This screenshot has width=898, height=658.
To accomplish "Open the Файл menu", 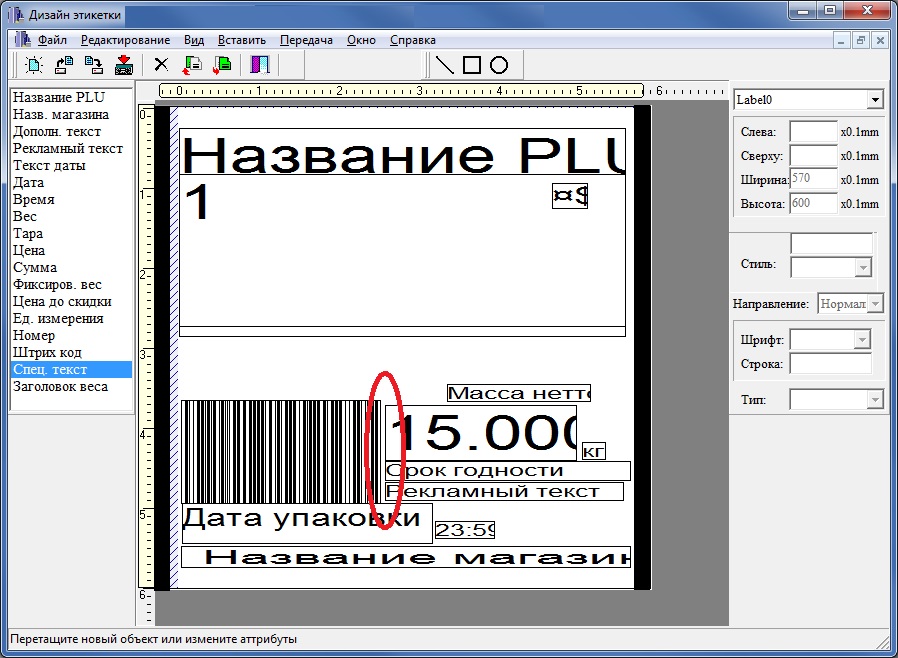I will click(x=52, y=40).
